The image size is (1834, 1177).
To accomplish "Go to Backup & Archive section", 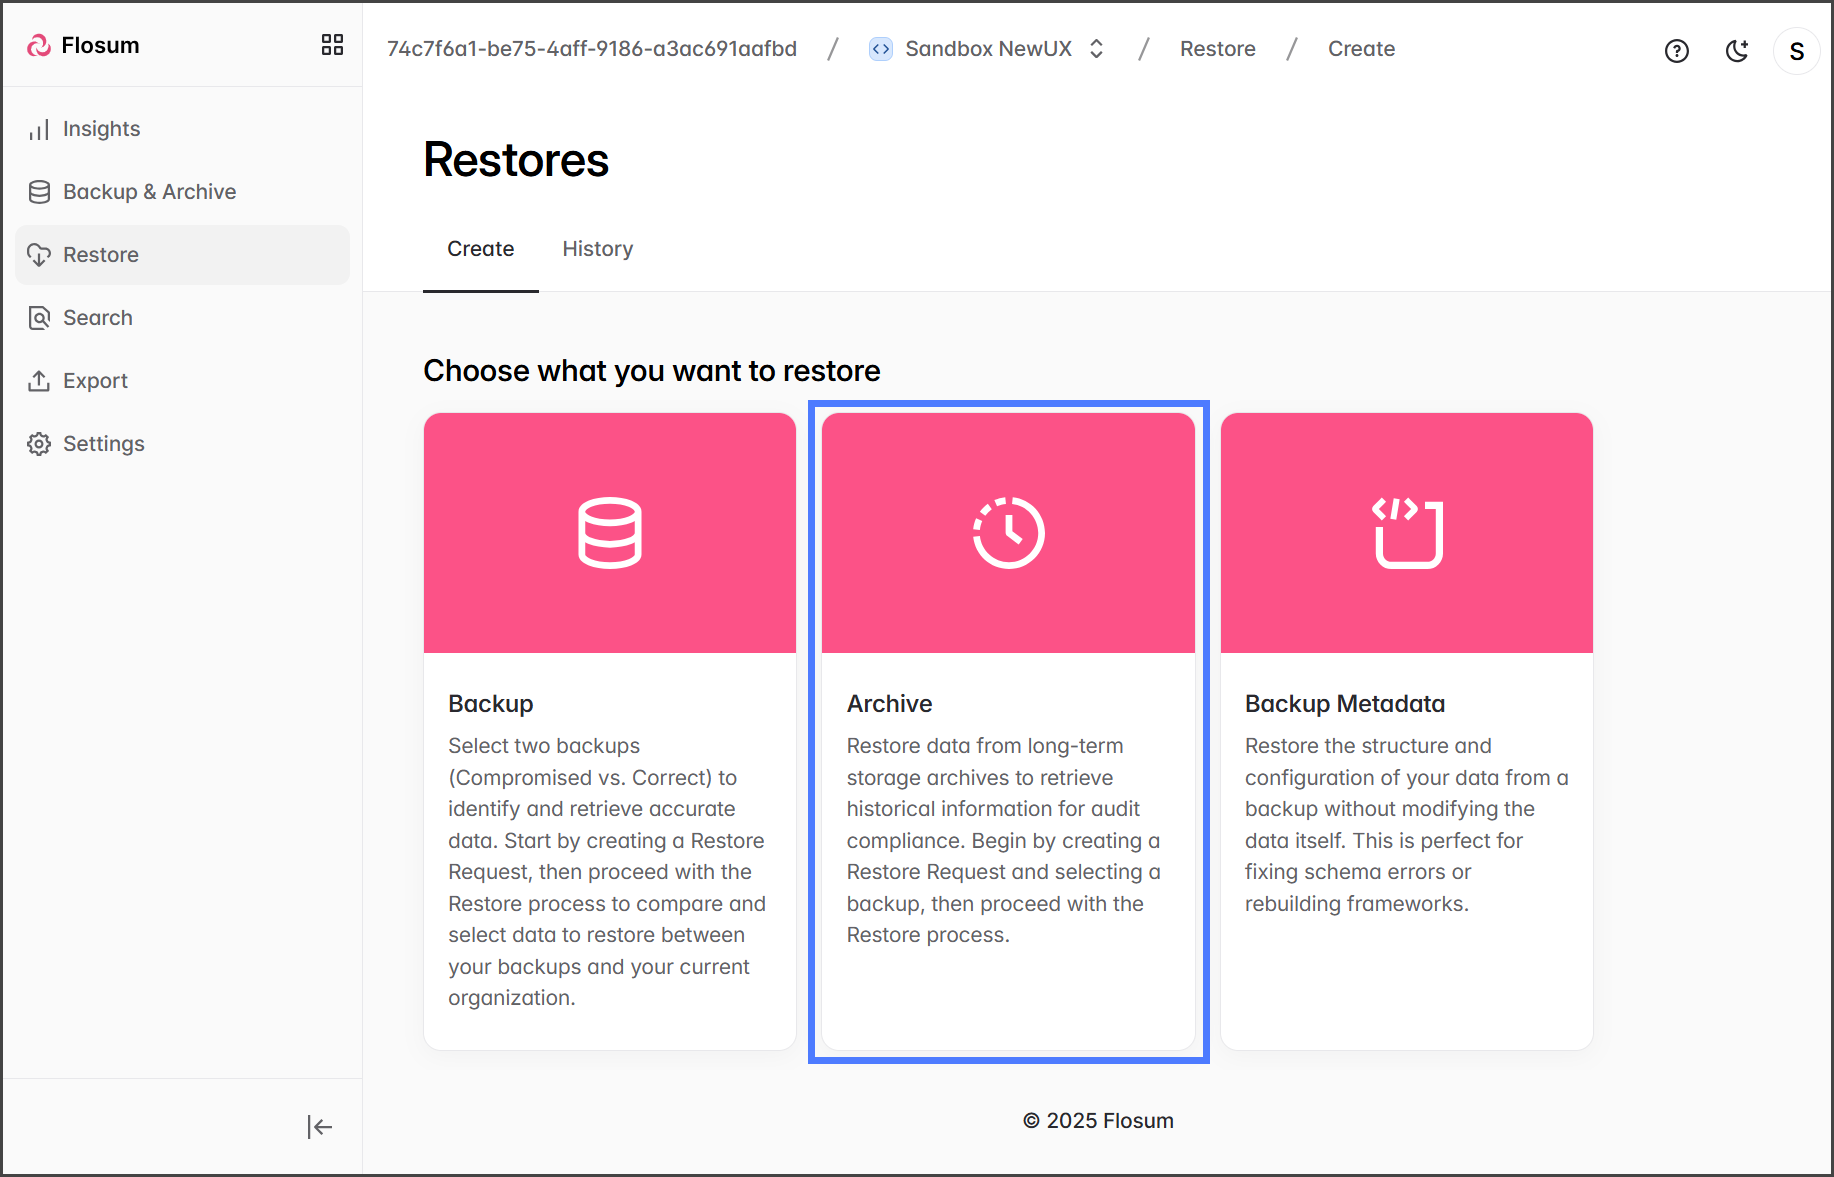I will tap(149, 192).
